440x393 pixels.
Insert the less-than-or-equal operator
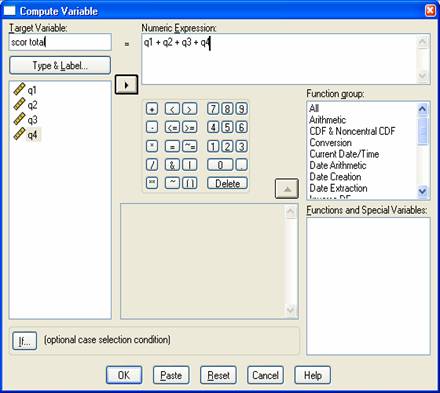[172, 127]
